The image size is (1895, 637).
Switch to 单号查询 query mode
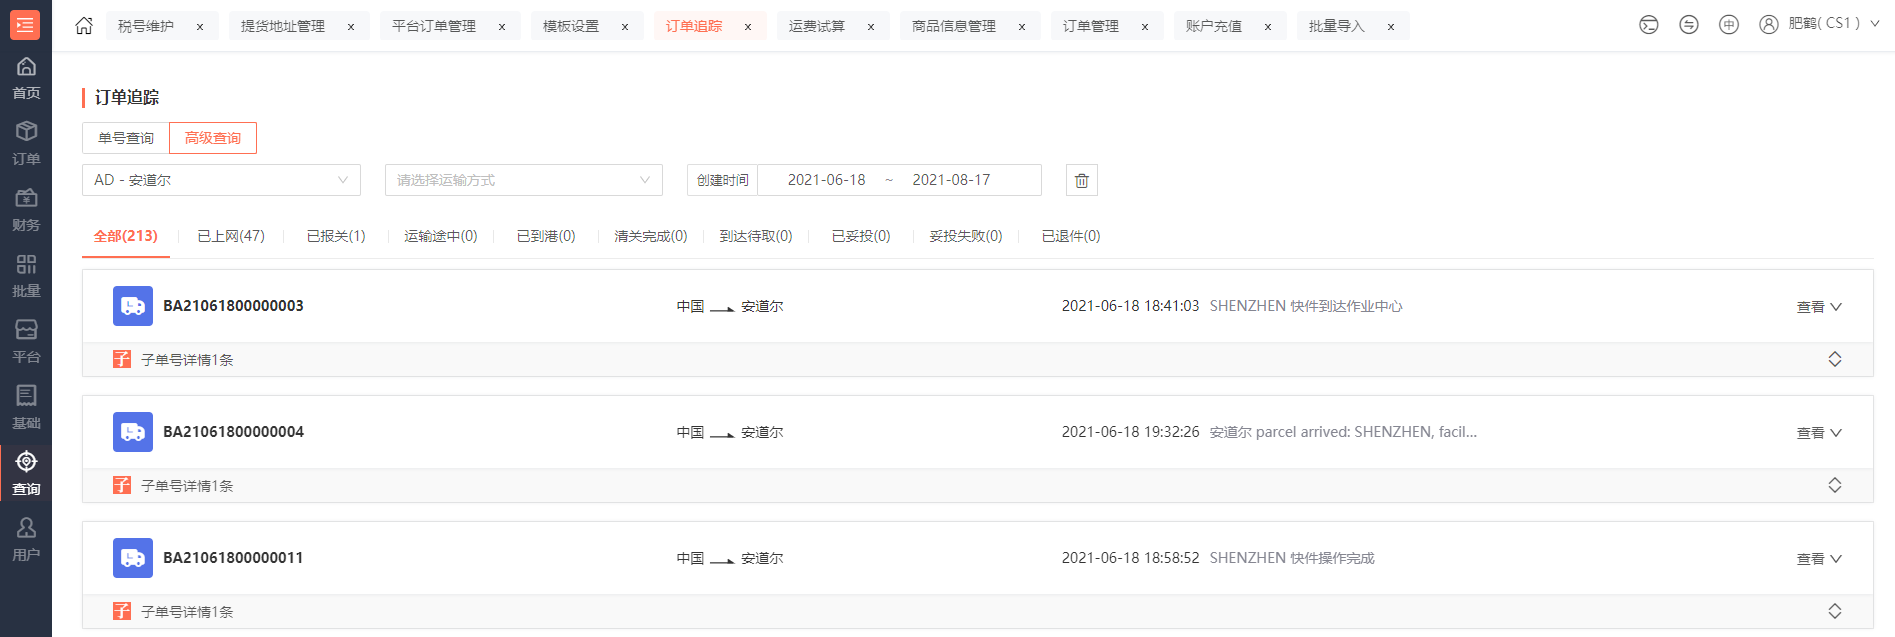click(126, 138)
